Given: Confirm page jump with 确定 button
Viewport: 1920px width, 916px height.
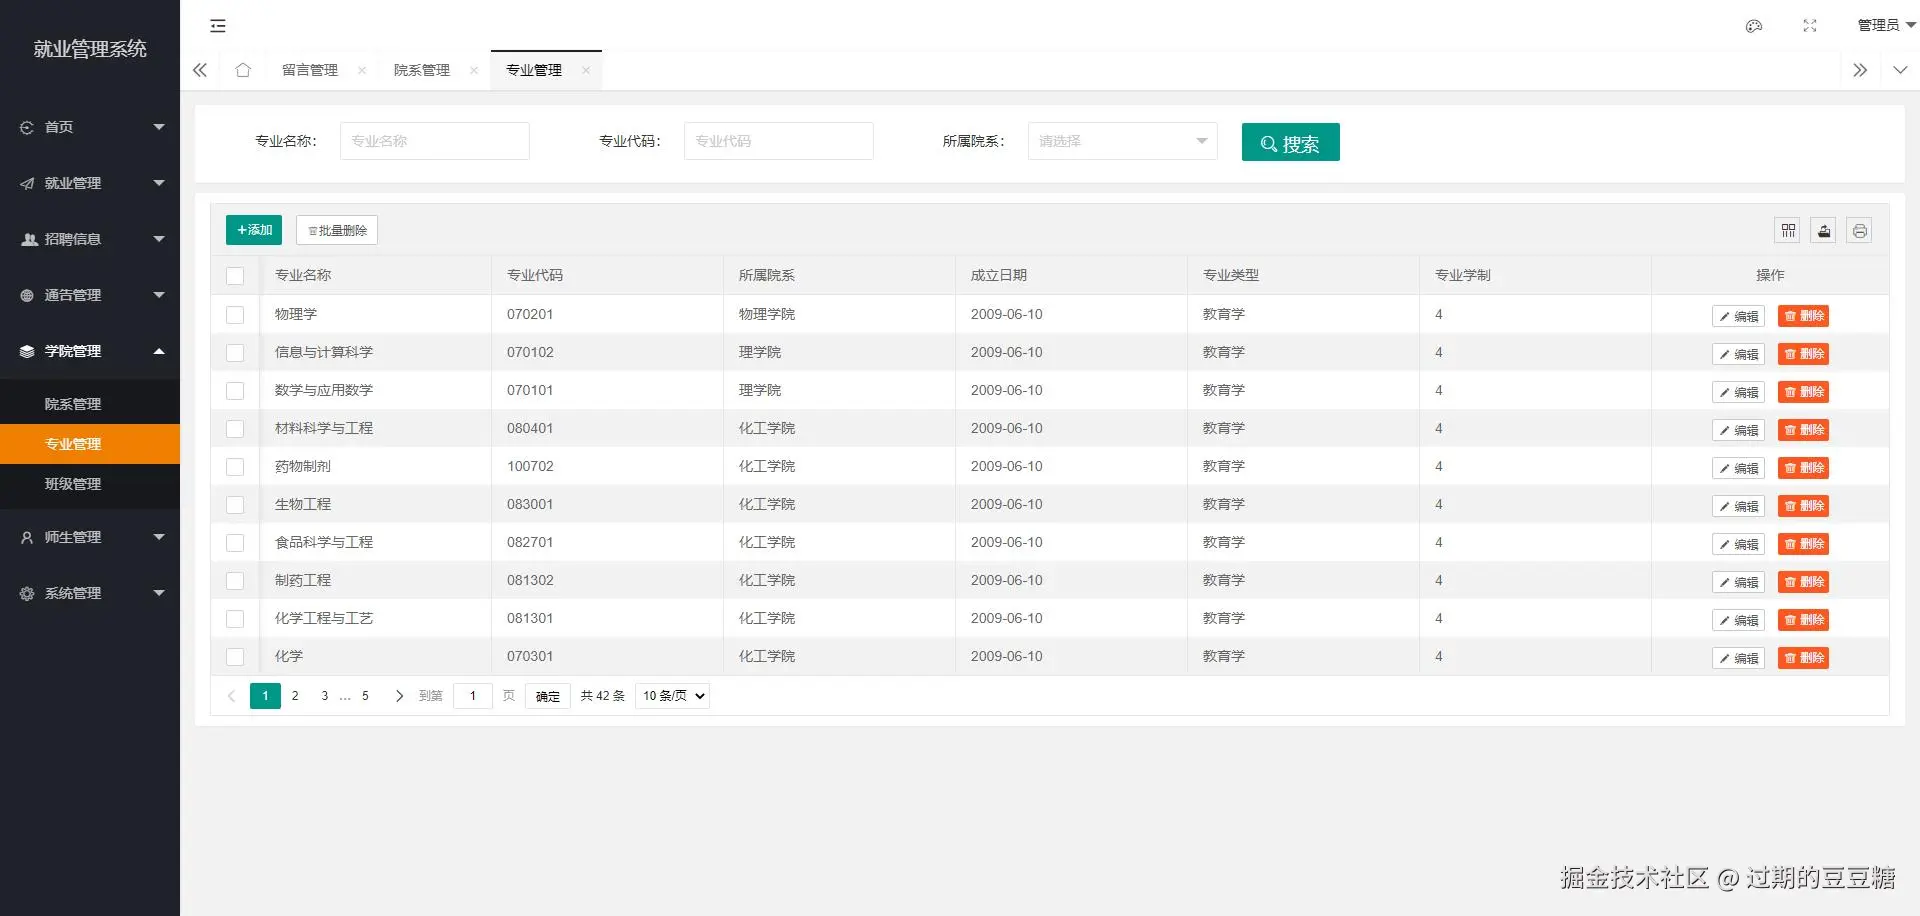Looking at the screenshot, I should (x=548, y=696).
